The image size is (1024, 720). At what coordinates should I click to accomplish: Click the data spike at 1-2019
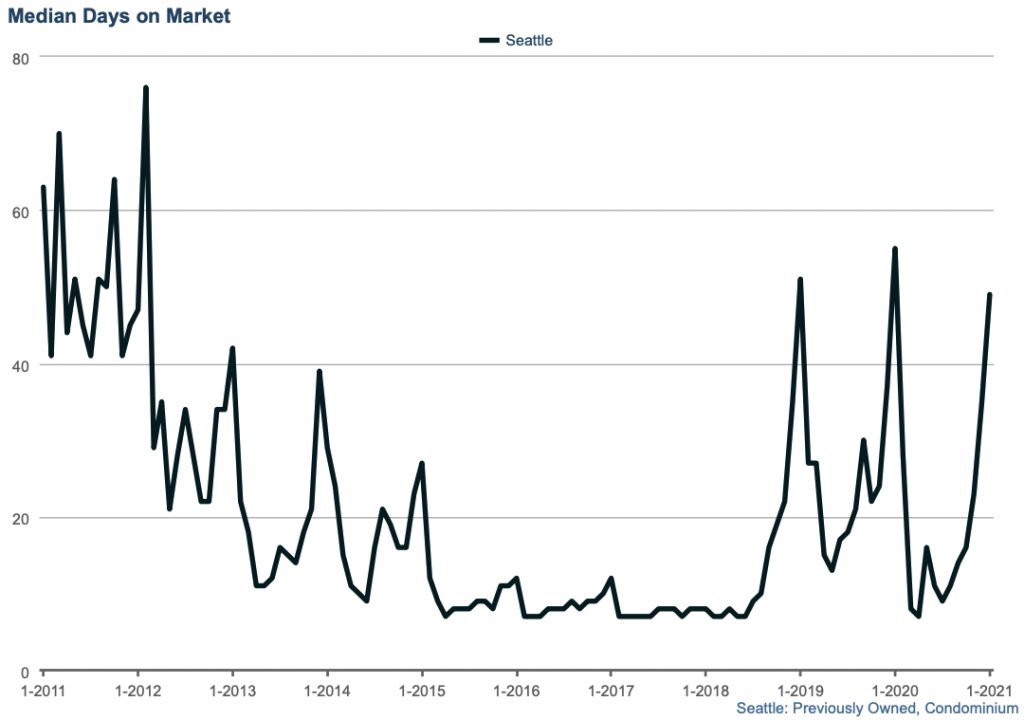800,280
